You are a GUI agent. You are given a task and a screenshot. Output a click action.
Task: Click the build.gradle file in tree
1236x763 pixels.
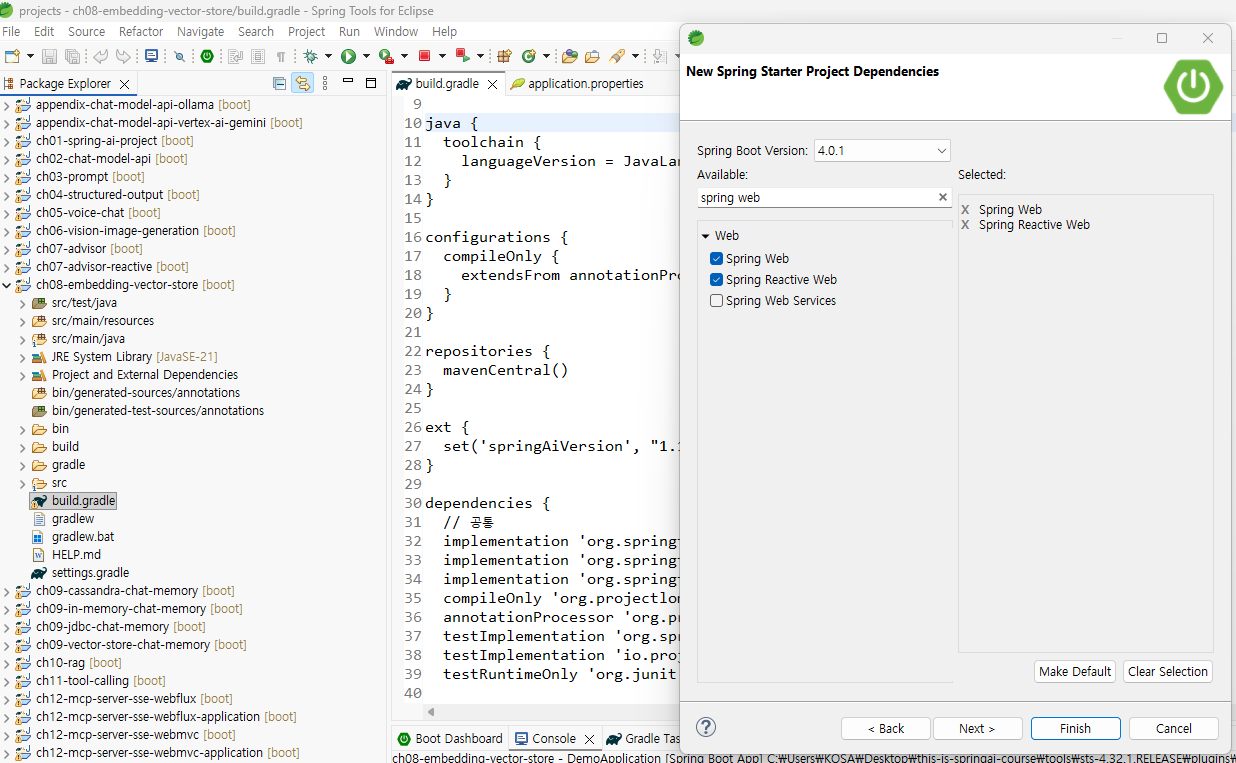84,501
